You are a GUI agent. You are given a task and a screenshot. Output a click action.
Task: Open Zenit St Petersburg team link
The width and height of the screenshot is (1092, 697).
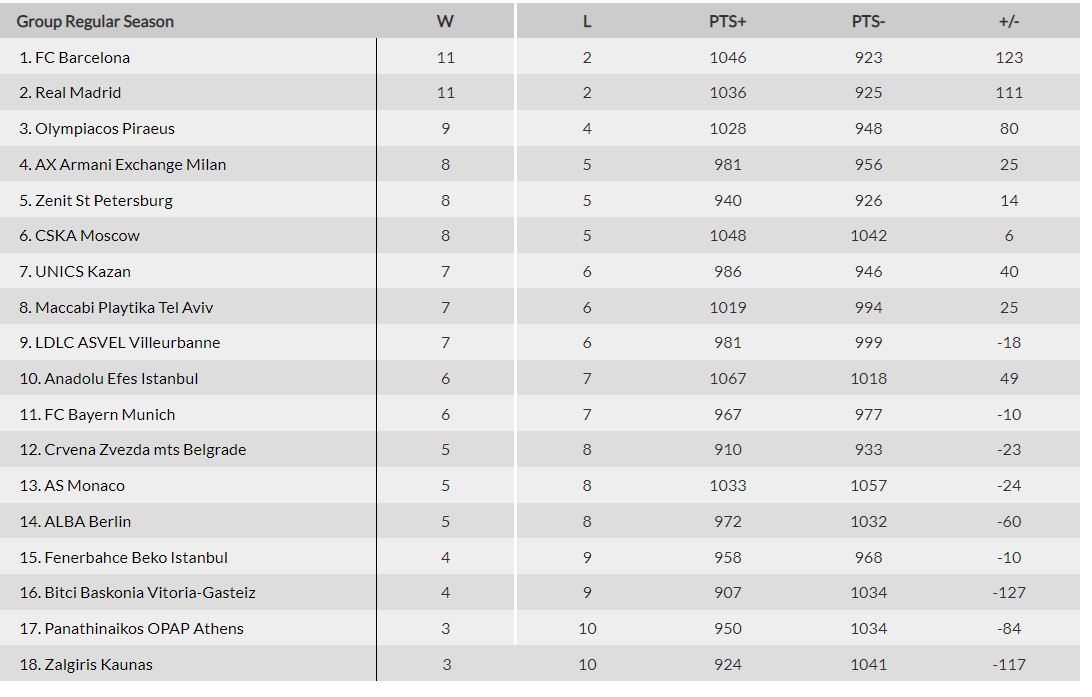(x=104, y=201)
